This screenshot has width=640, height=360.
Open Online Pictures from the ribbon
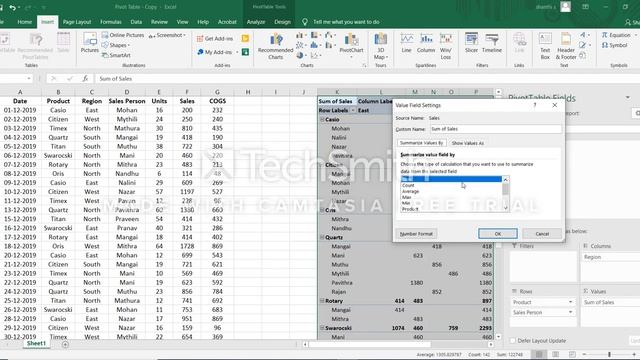click(x=123, y=35)
